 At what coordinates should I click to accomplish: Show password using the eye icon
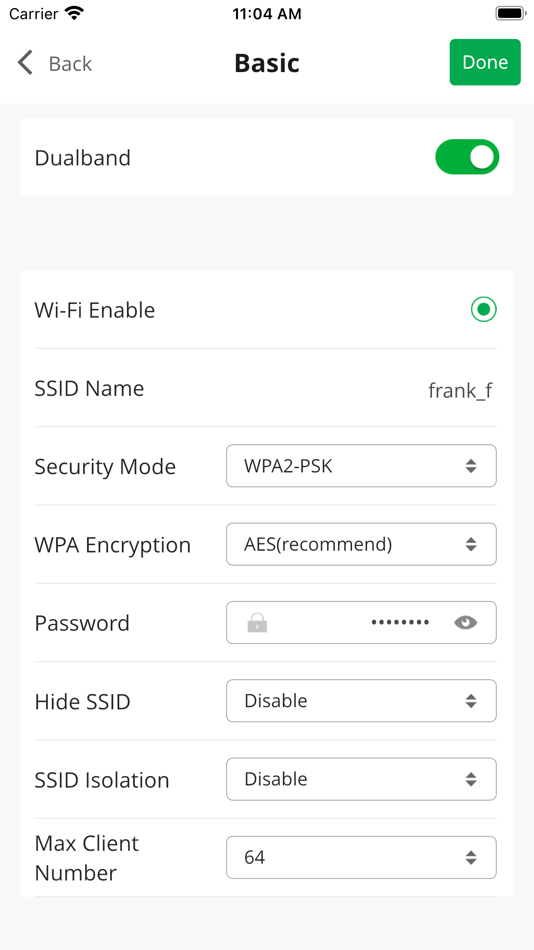466,622
